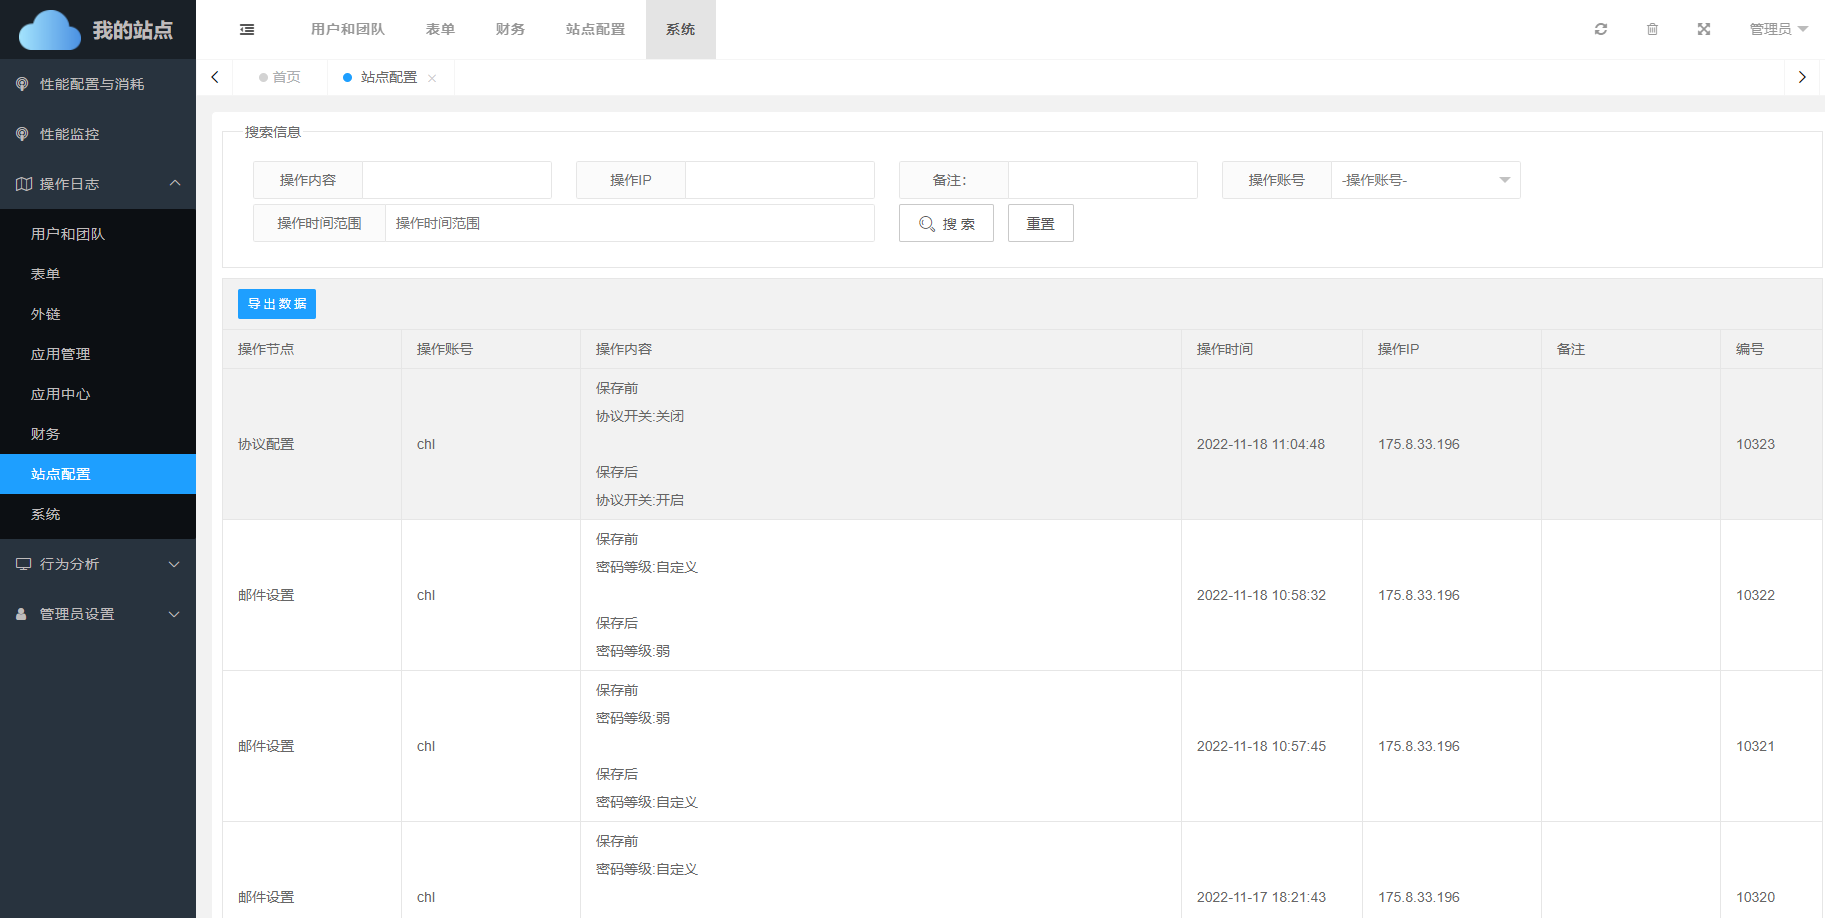Click the refresh icon in top bar
Image resolution: width=1825 pixels, height=918 pixels.
pyautogui.click(x=1601, y=30)
